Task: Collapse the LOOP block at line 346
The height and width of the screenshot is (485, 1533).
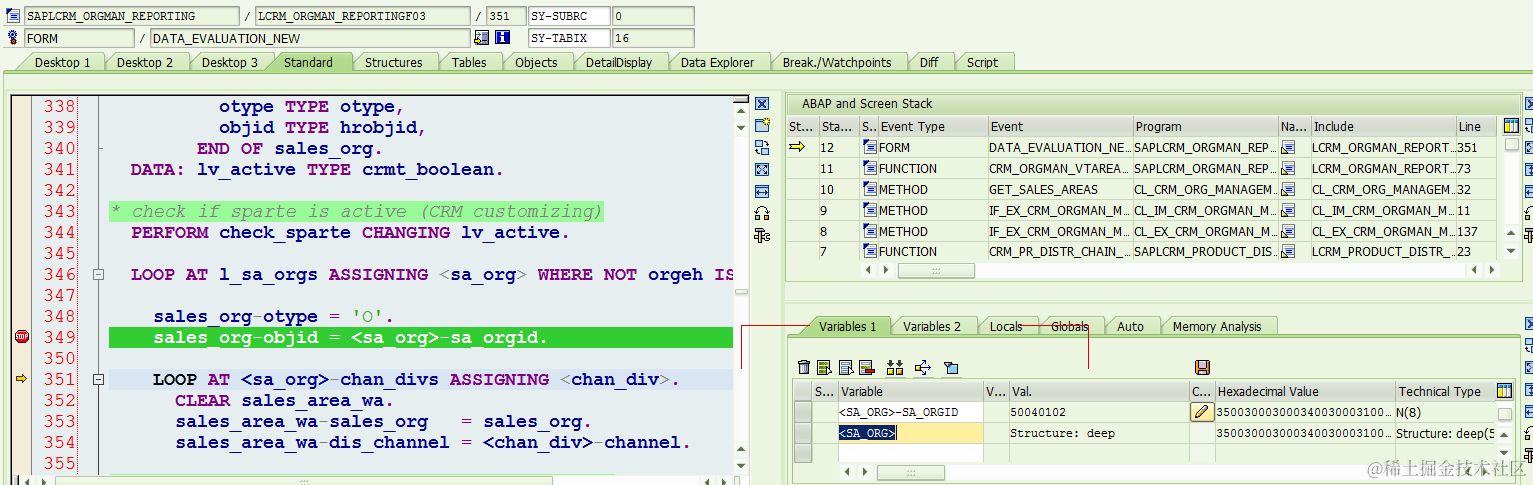Action: click(x=98, y=274)
